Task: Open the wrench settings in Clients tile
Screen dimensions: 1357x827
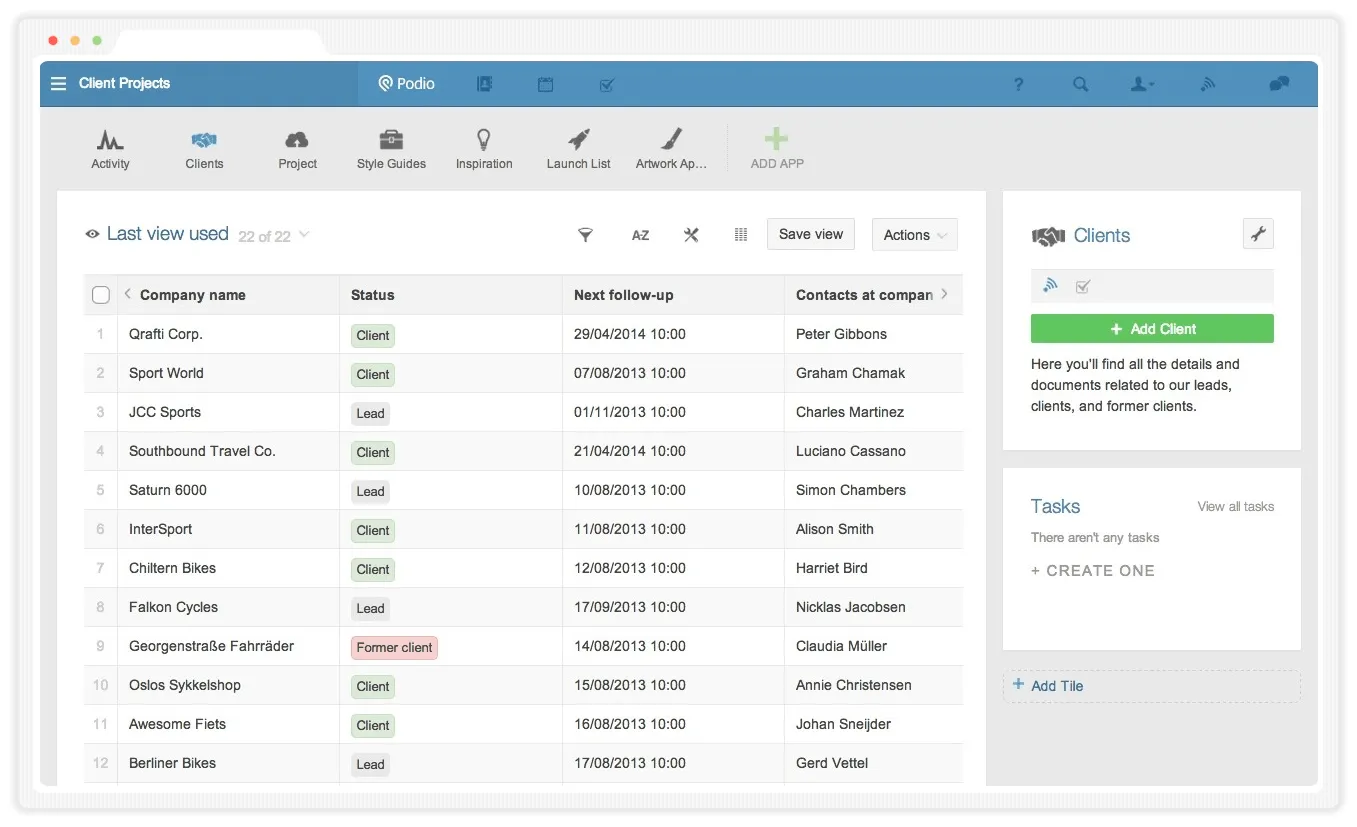Action: [1258, 234]
